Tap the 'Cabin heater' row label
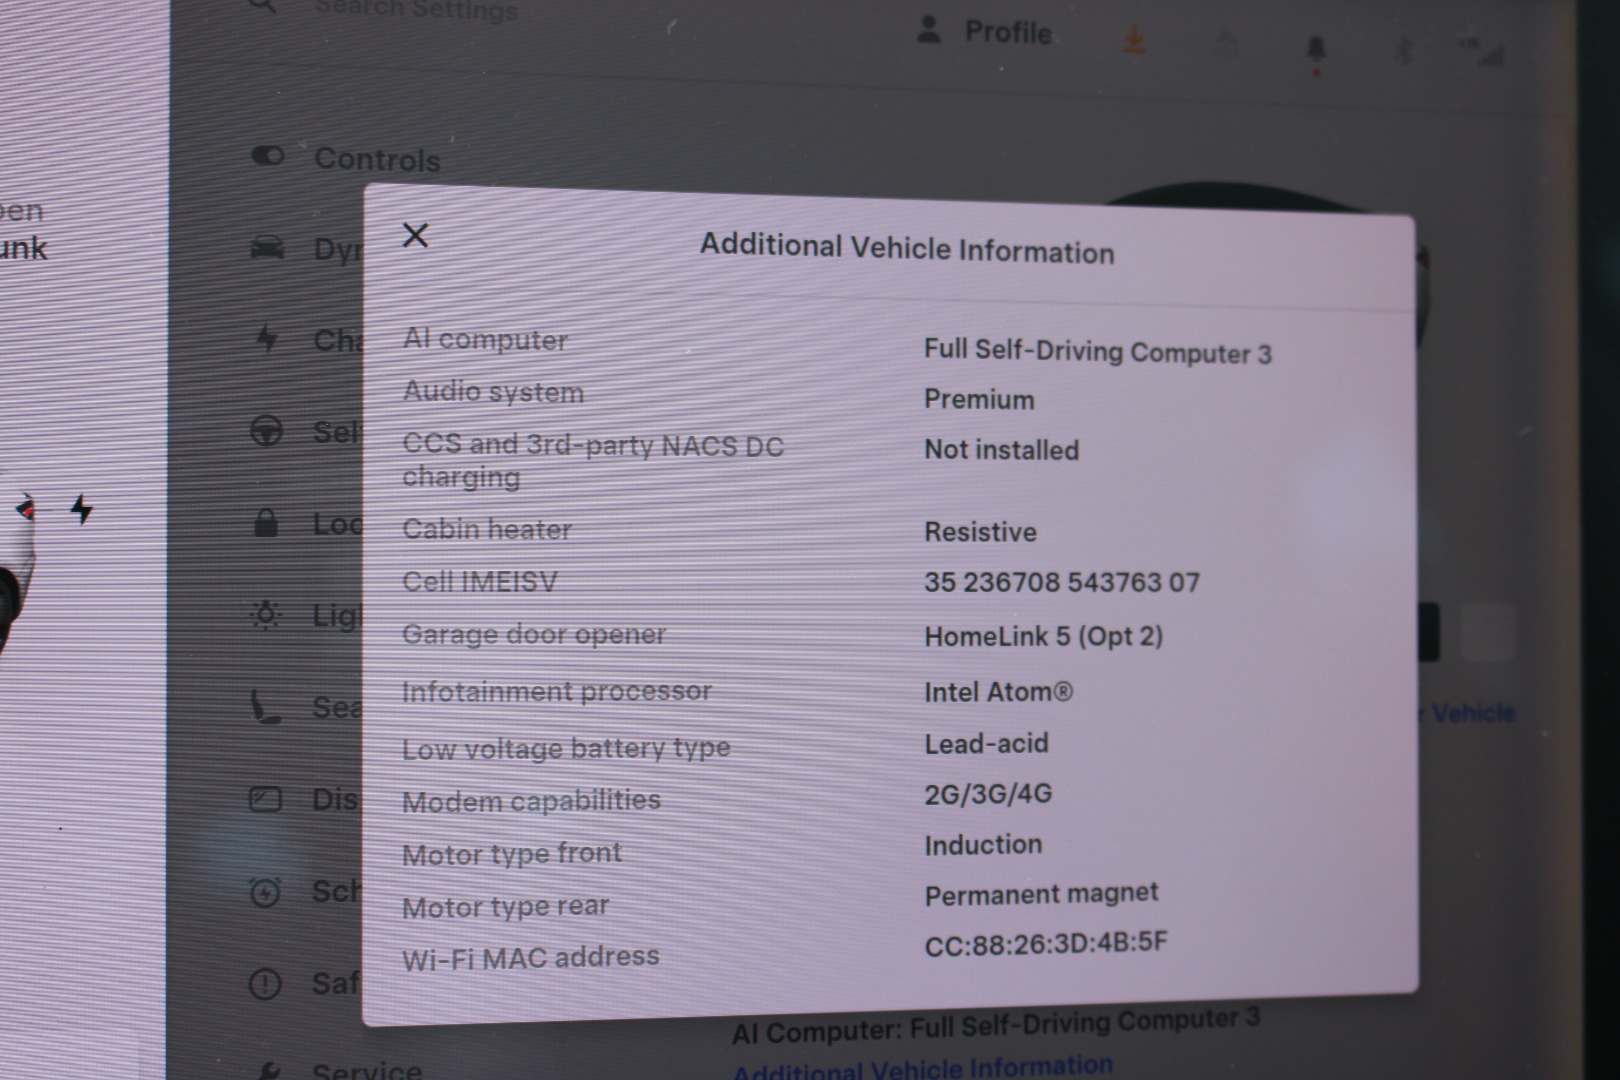Screen dimensions: 1620x1080 (x=487, y=529)
